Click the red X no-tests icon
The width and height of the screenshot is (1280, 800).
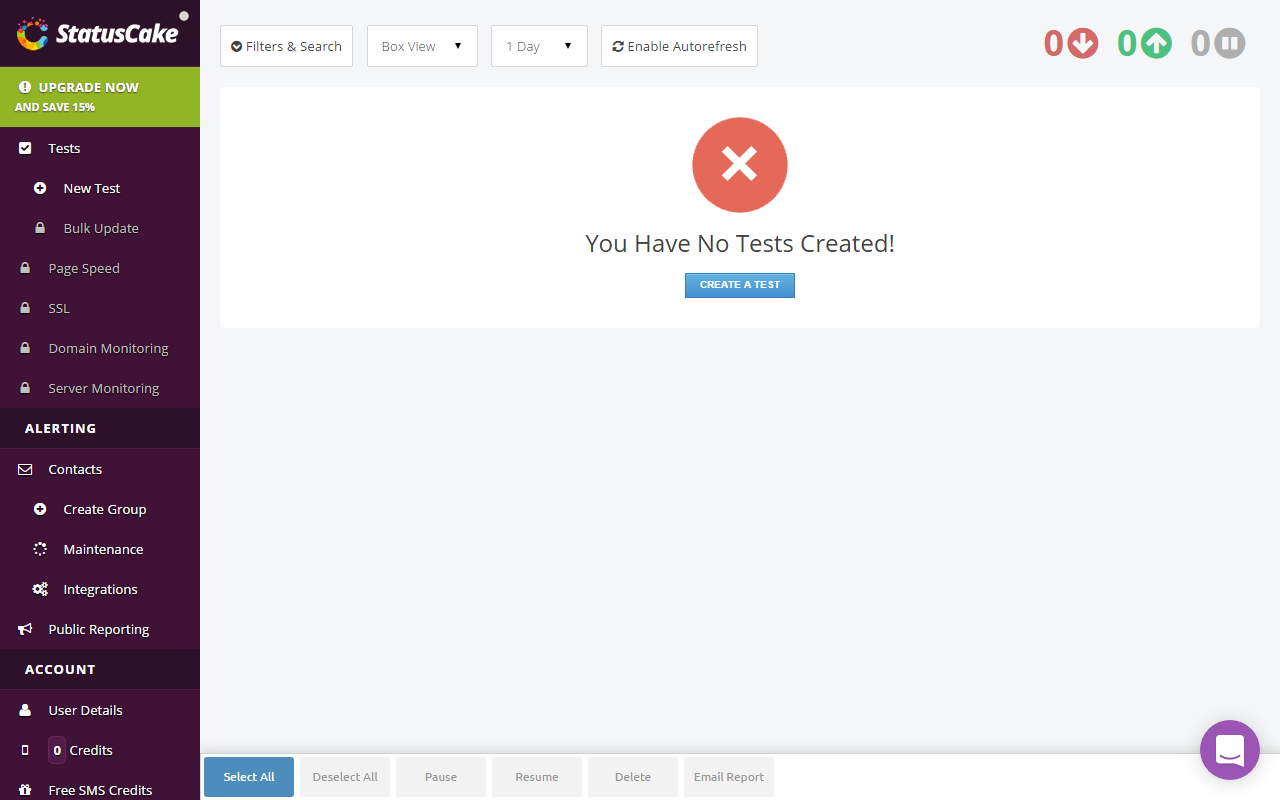click(740, 165)
